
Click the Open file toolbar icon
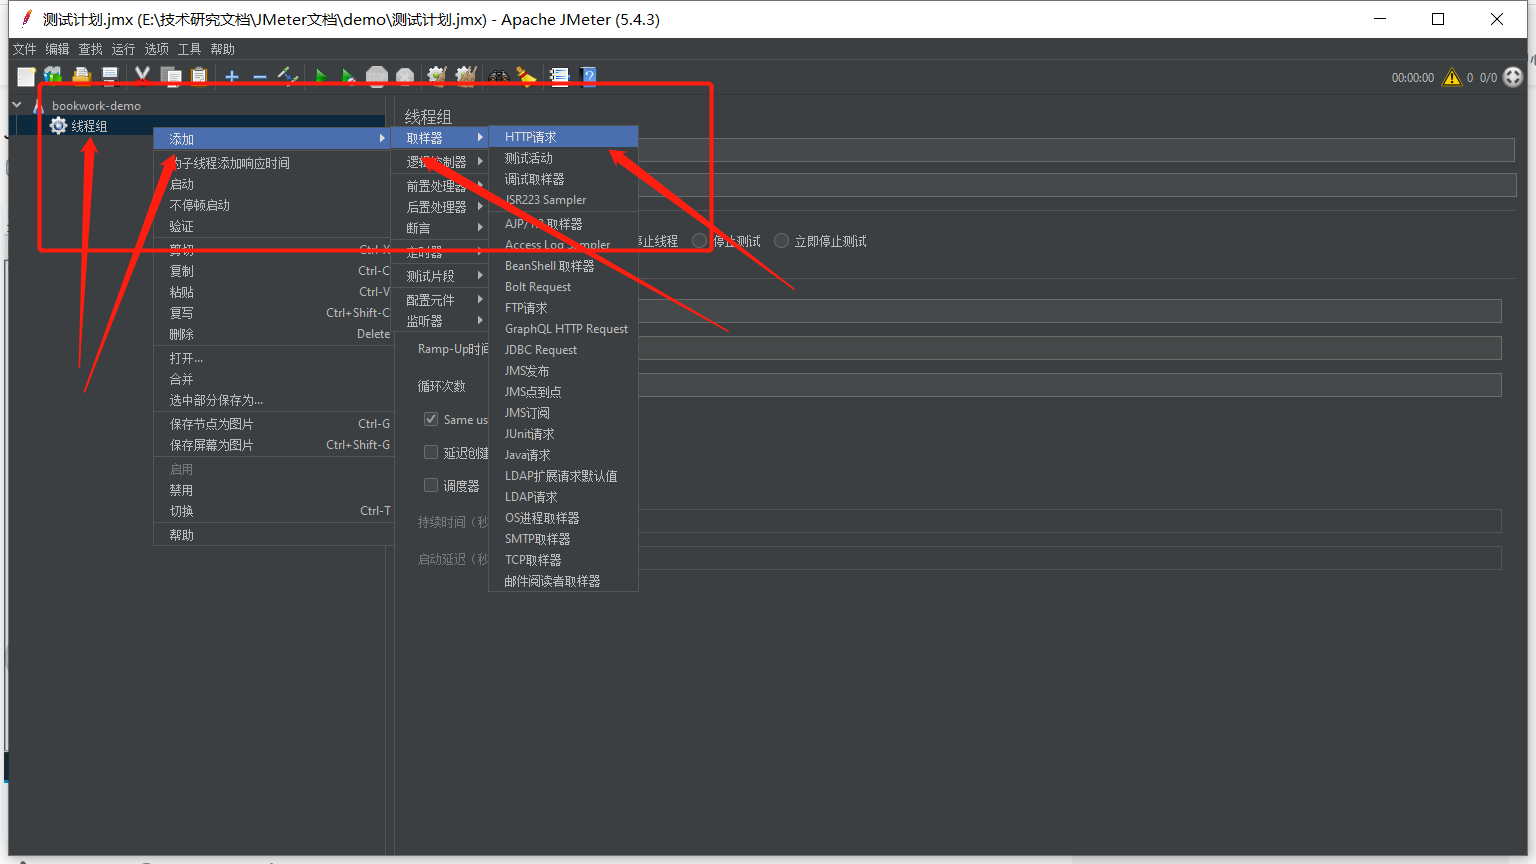[x=82, y=77]
